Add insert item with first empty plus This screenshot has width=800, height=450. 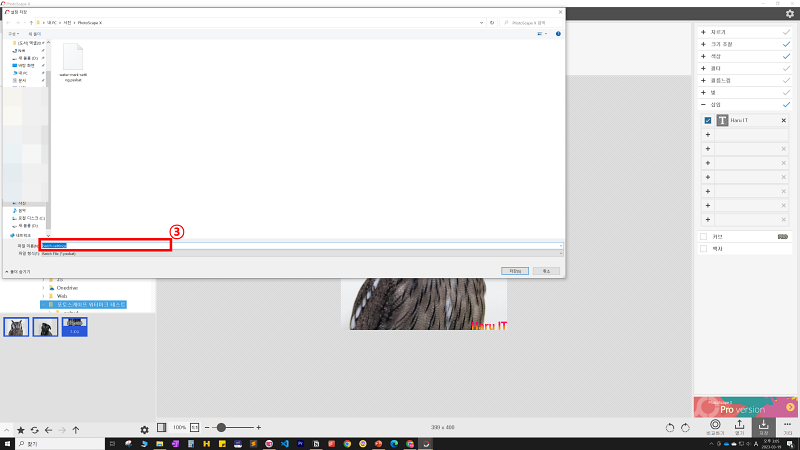(x=708, y=135)
